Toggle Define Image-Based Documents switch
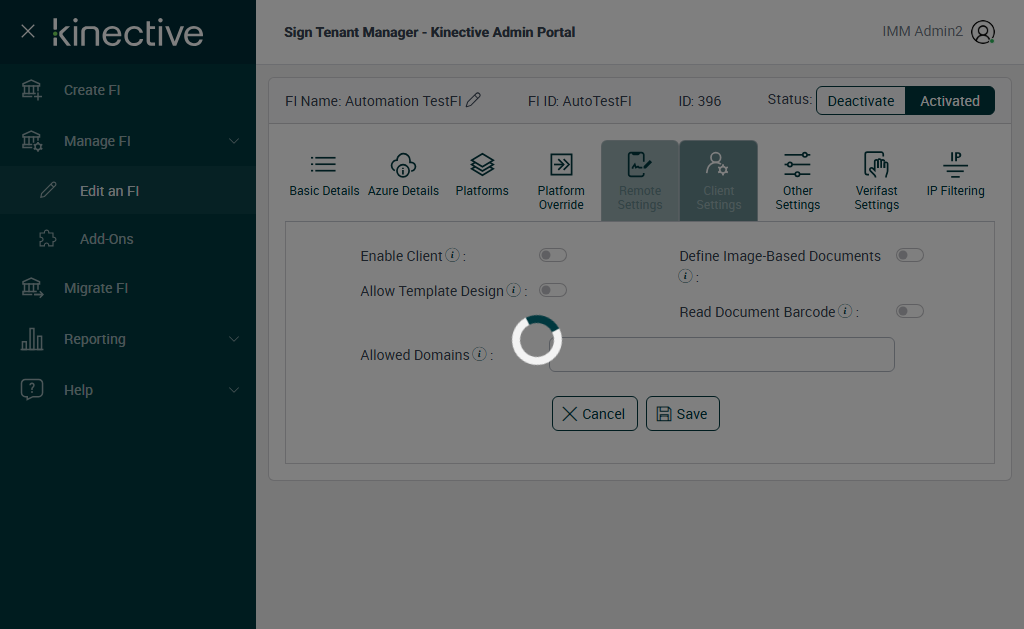This screenshot has height=629, width=1024. point(910,255)
